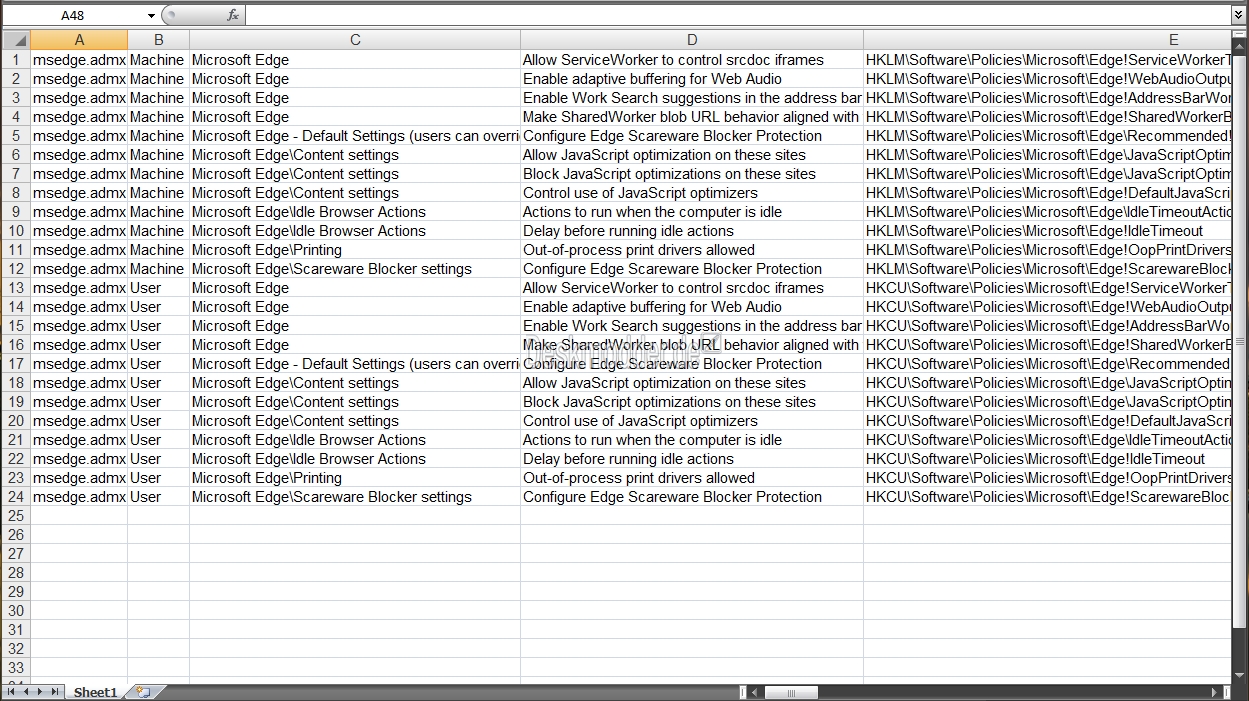The image size is (1249, 701).
Task: Select row 5 header
Action: coord(15,136)
